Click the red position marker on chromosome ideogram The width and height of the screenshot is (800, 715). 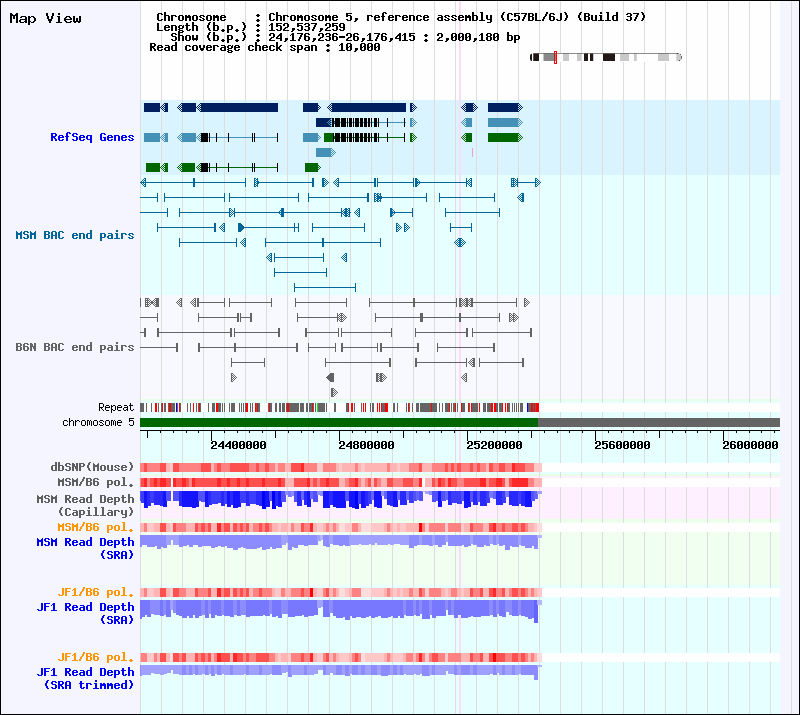(555, 57)
